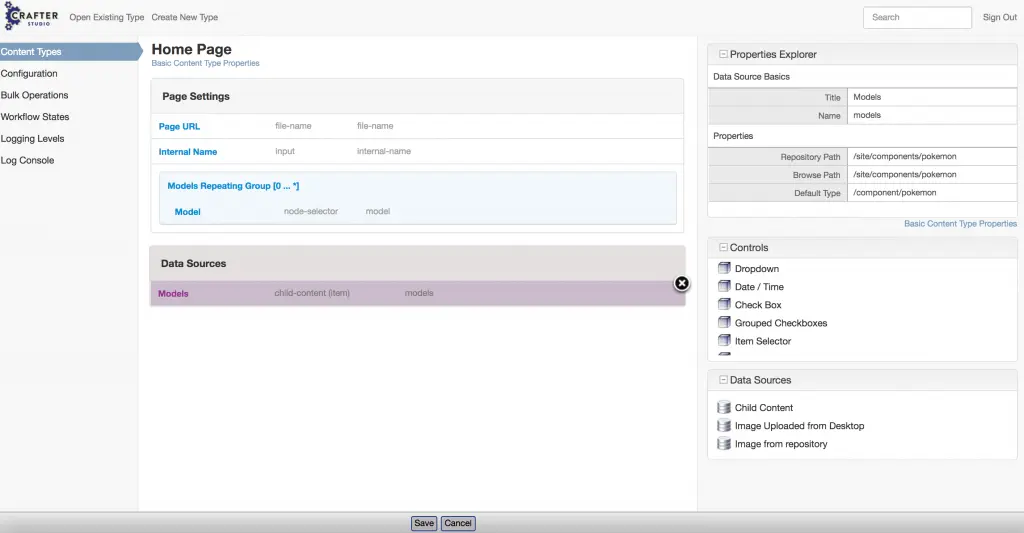
Task: Click the Crafter Studio logo
Action: click(32, 17)
